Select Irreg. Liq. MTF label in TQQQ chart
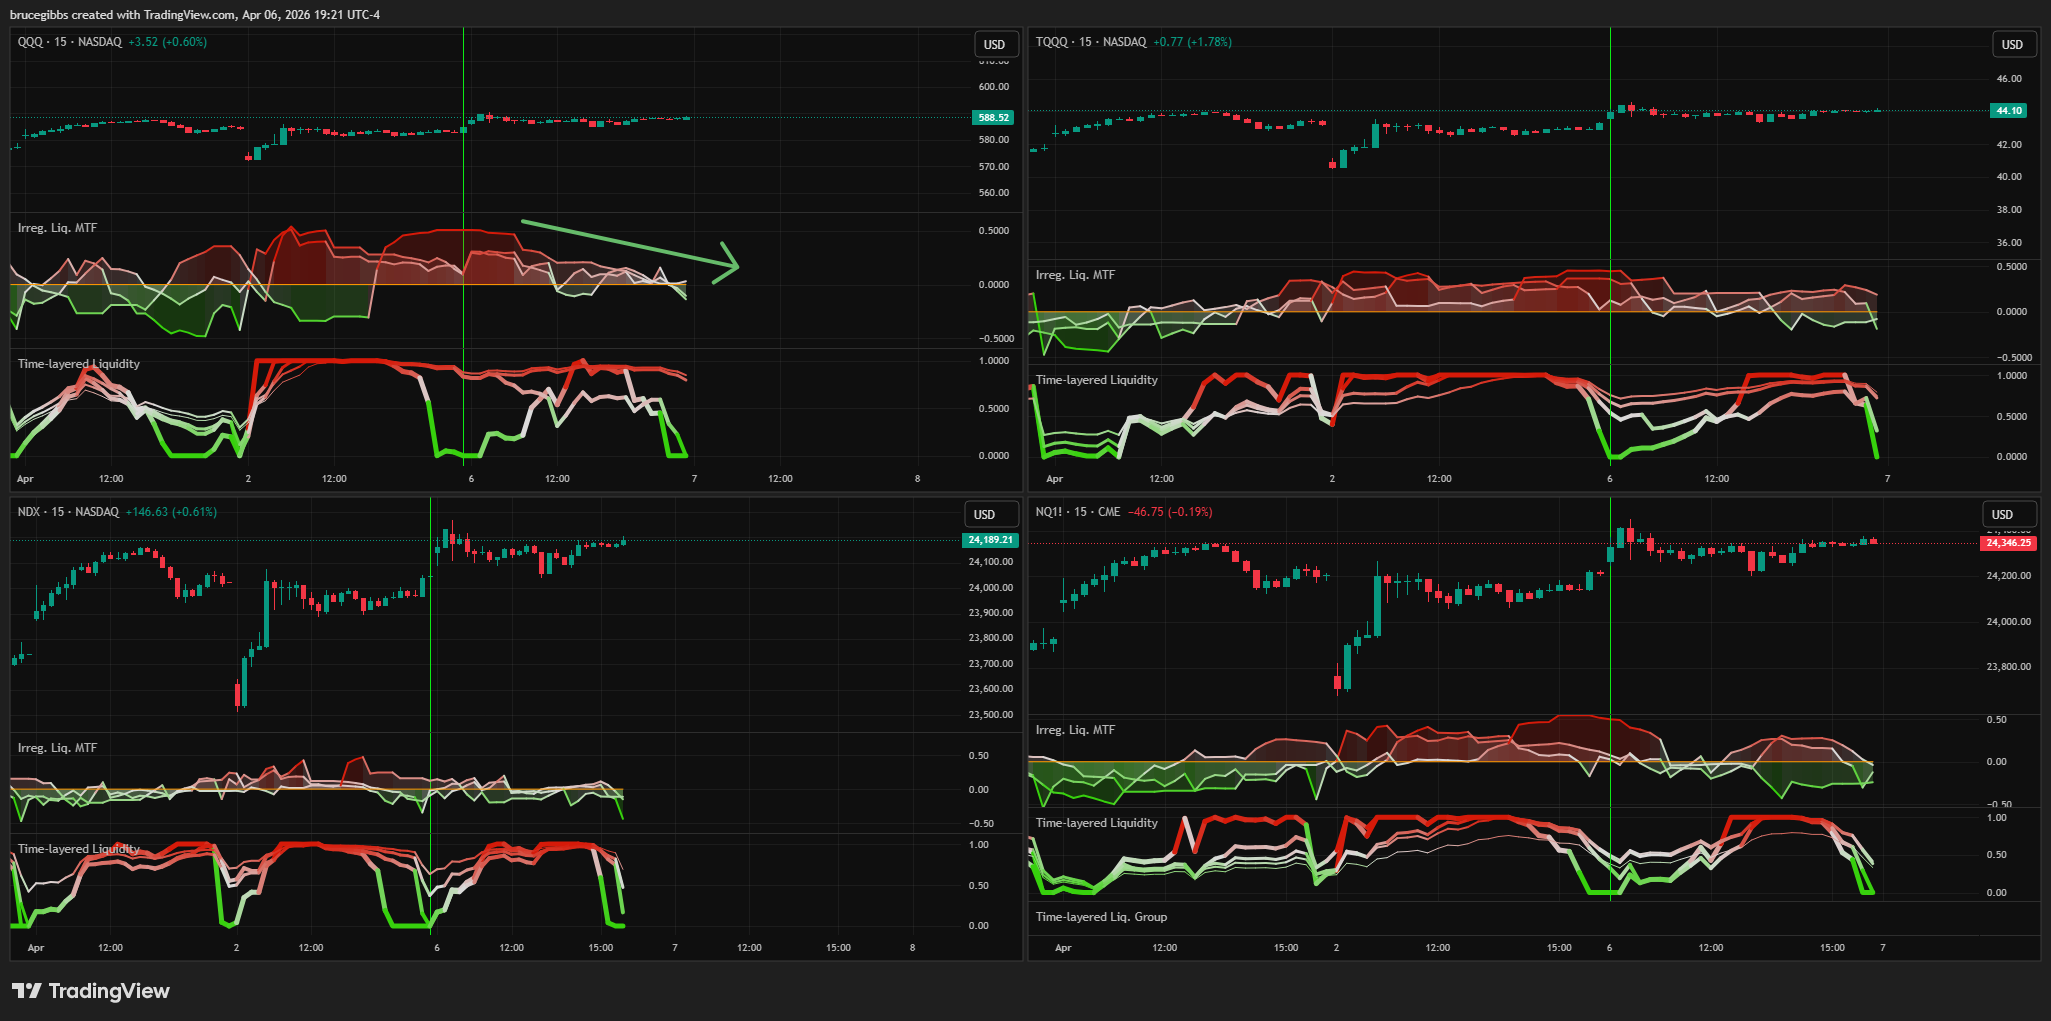The height and width of the screenshot is (1021, 2051). (x=1075, y=275)
